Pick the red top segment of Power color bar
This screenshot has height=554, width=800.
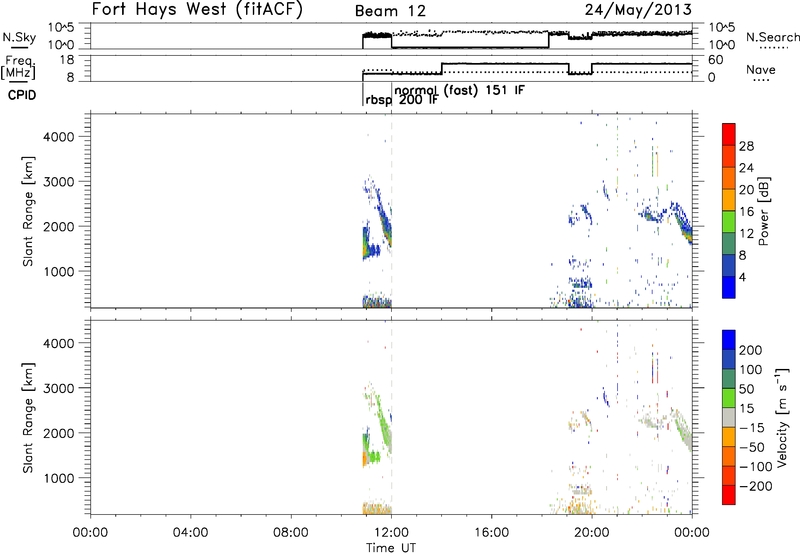tap(729, 134)
